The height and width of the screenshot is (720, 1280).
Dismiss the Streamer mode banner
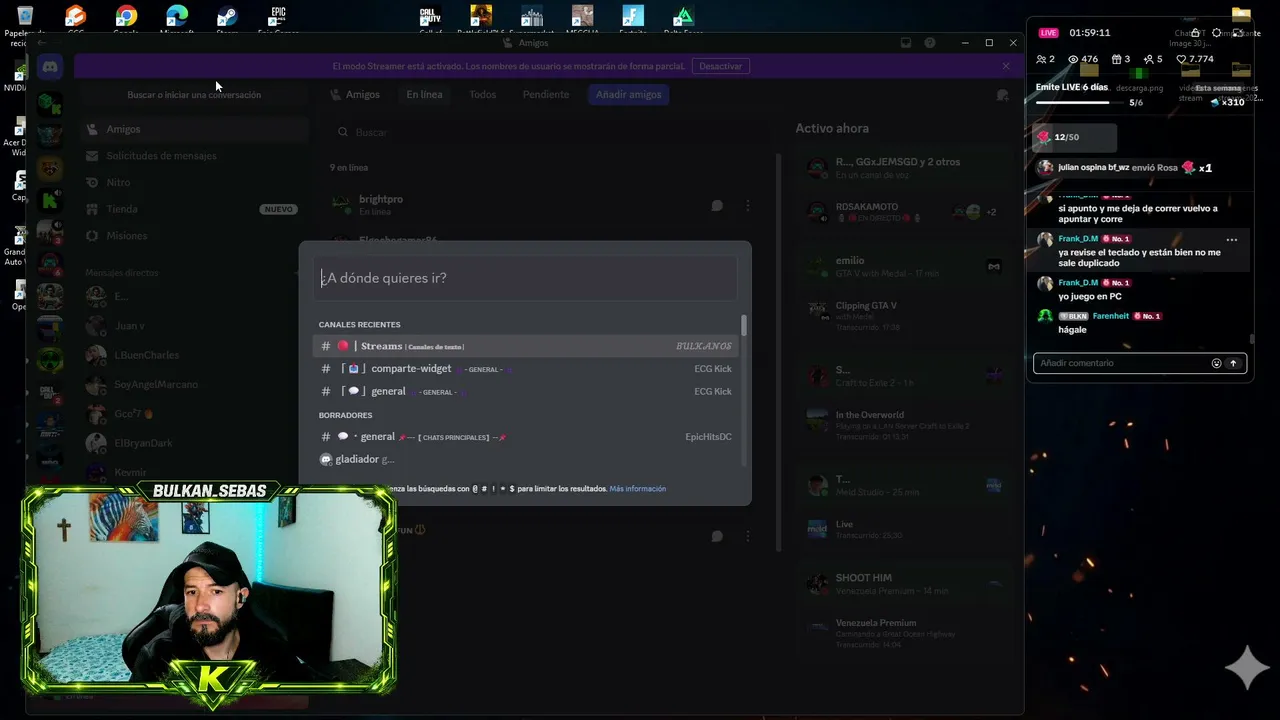click(1006, 66)
